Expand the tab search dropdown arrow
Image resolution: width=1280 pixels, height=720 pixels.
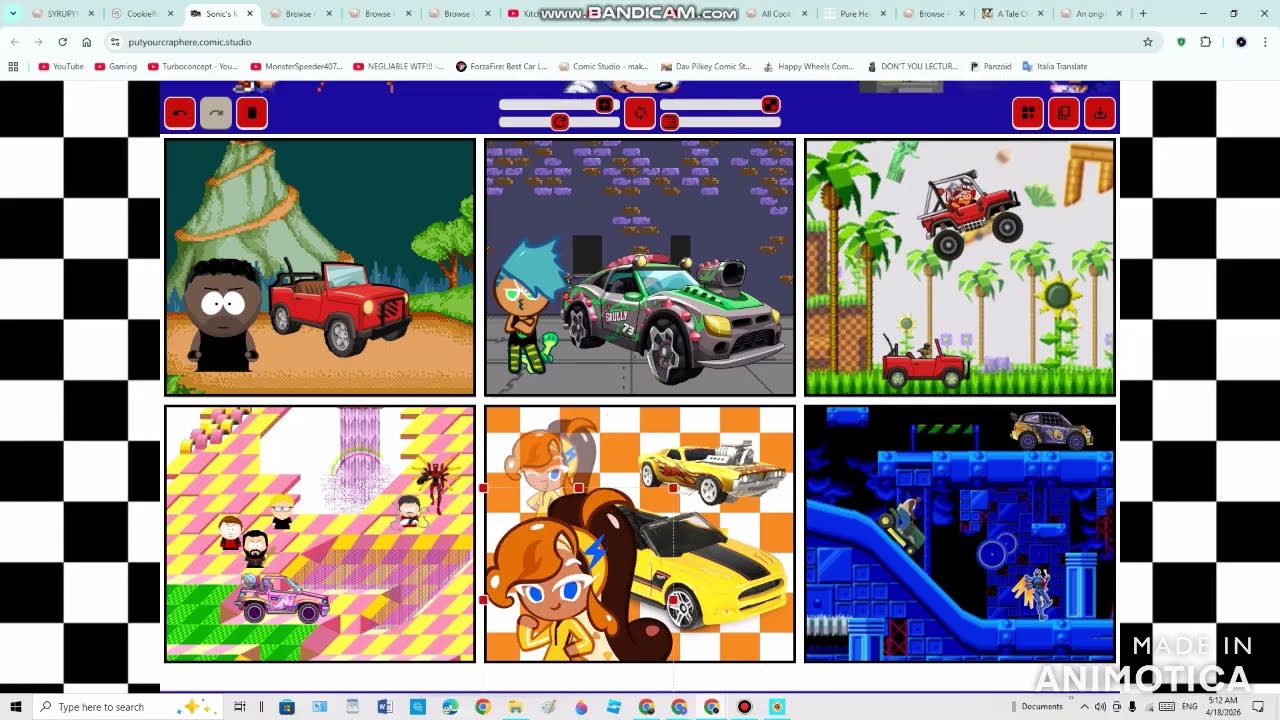click(x=13, y=14)
